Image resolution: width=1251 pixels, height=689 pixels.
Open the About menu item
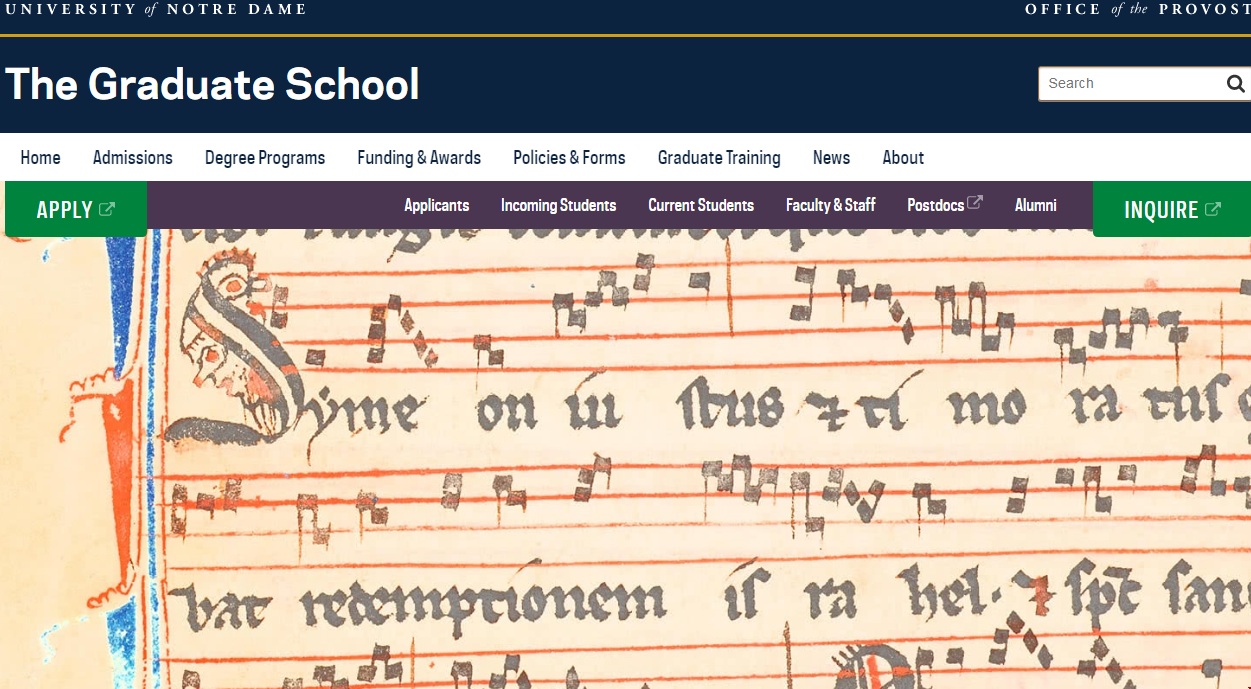click(903, 158)
